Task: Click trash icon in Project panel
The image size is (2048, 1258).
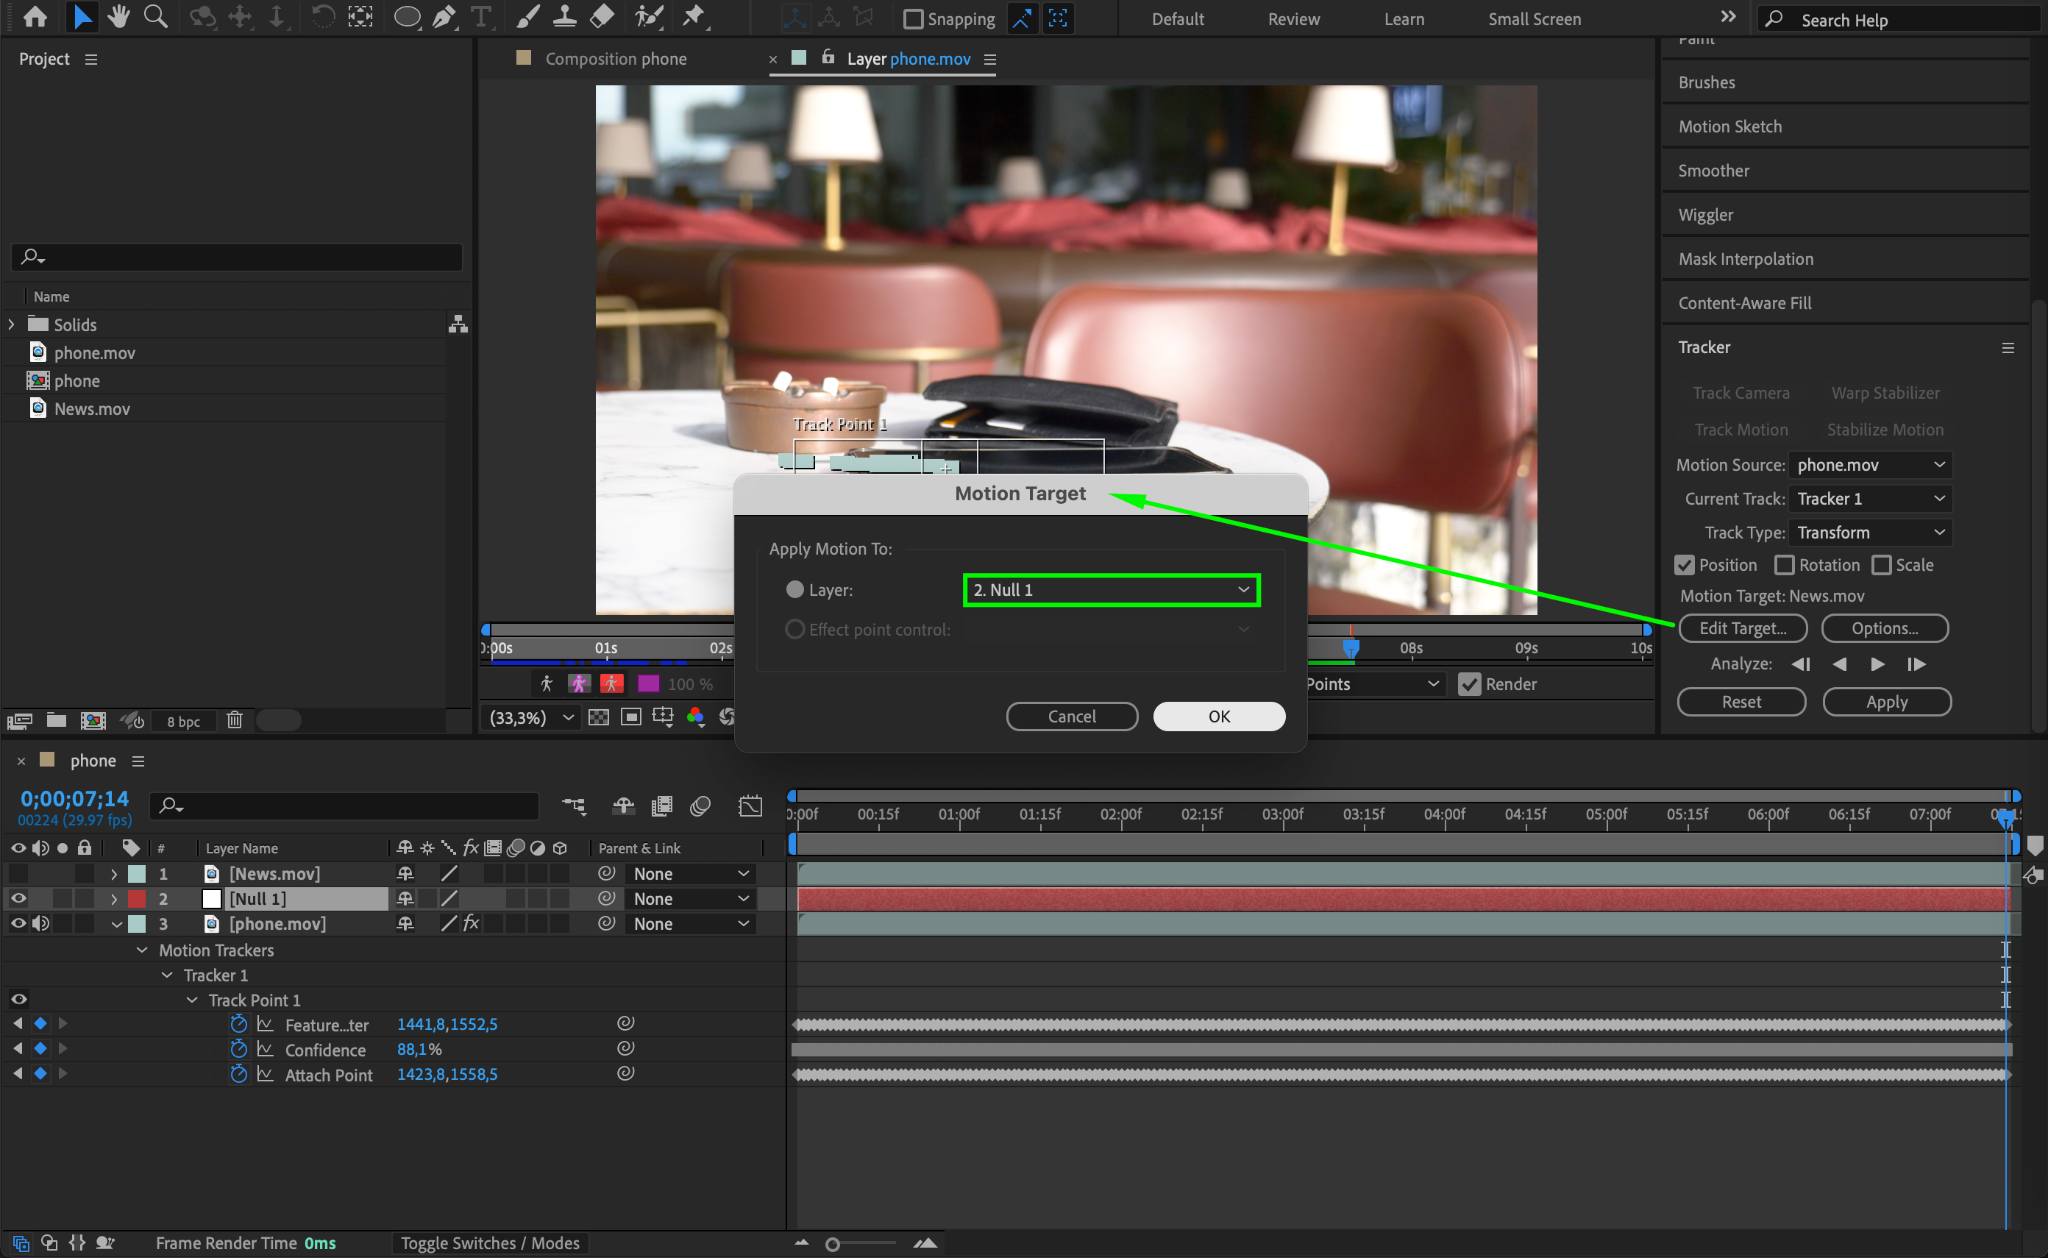Action: pos(235,720)
